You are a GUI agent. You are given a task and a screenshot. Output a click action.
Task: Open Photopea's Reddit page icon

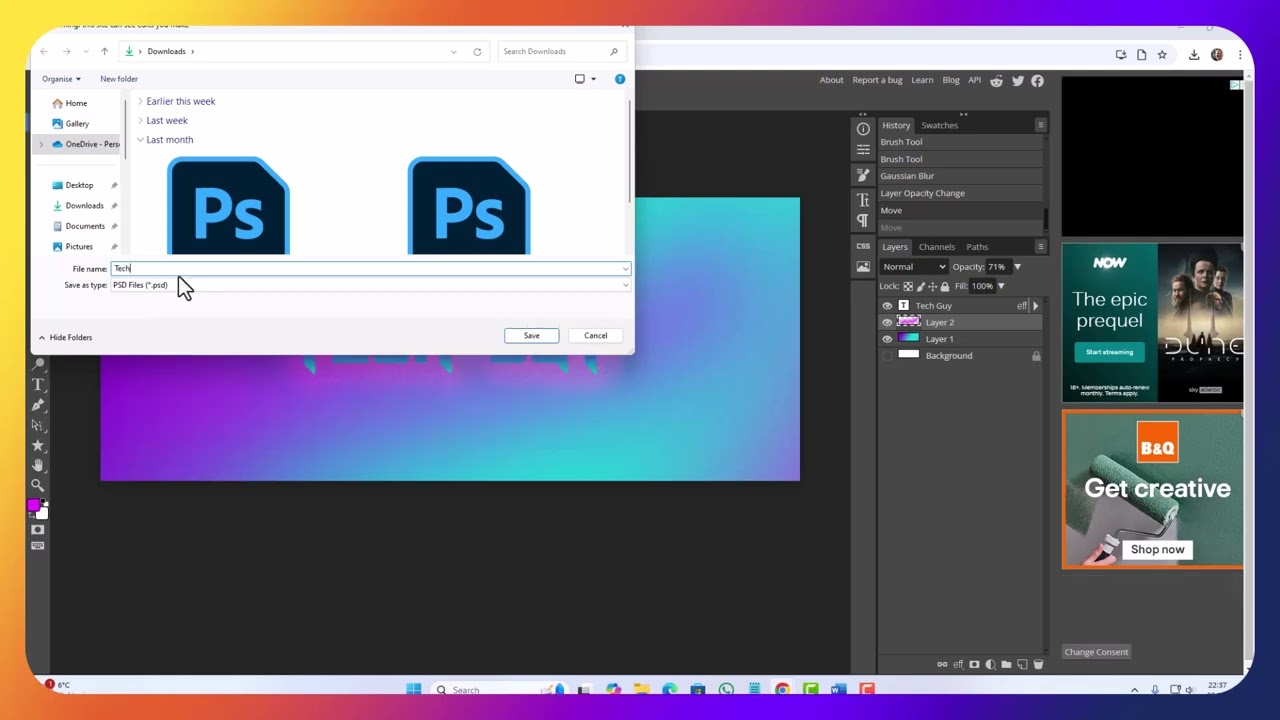[x=996, y=81]
